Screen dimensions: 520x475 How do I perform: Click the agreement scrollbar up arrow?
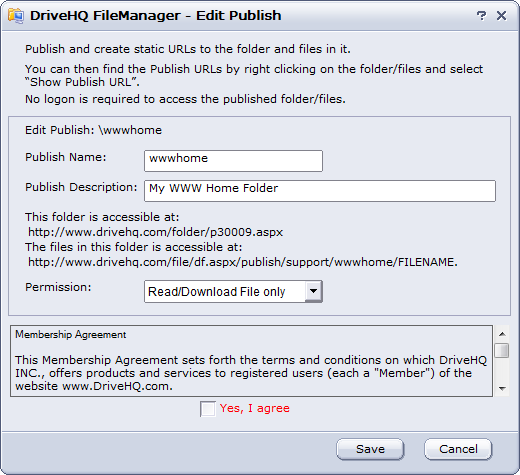tap(502, 334)
